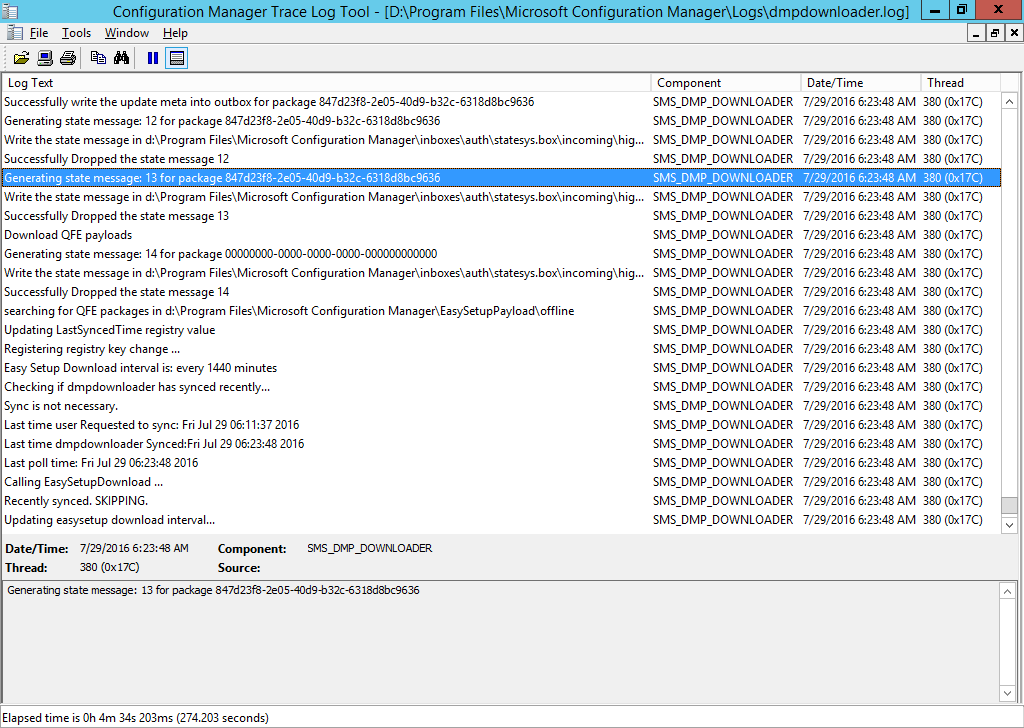Select row 'searching for QFE packages in'
This screenshot has height=728, width=1024.
501,311
